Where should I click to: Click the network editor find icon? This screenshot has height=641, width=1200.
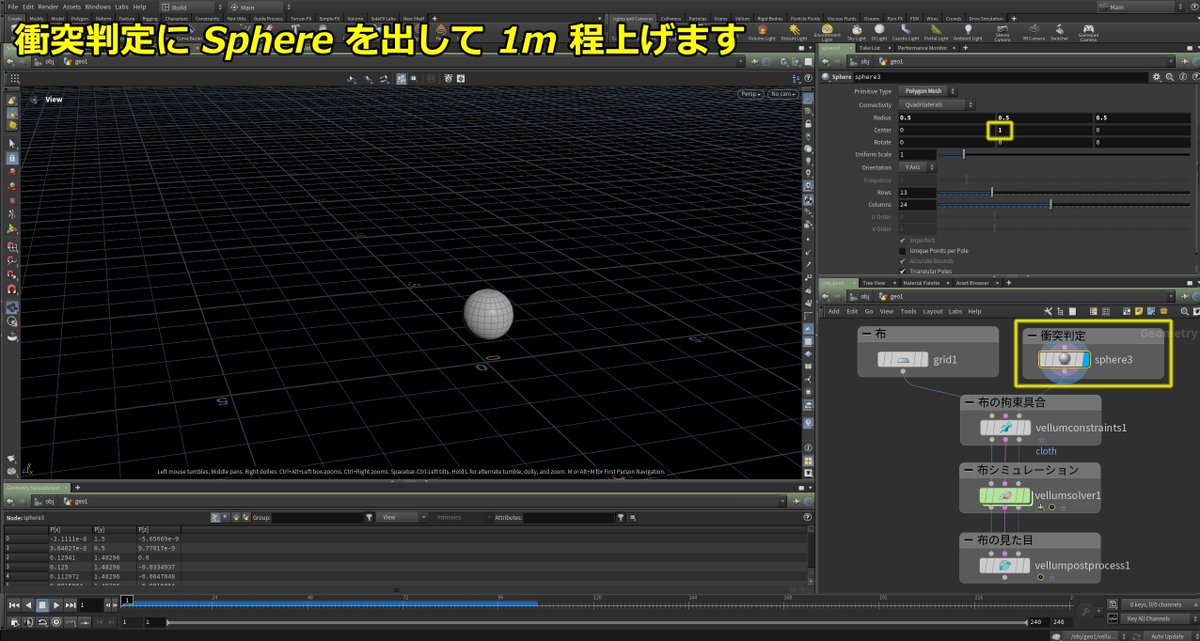click(1183, 311)
